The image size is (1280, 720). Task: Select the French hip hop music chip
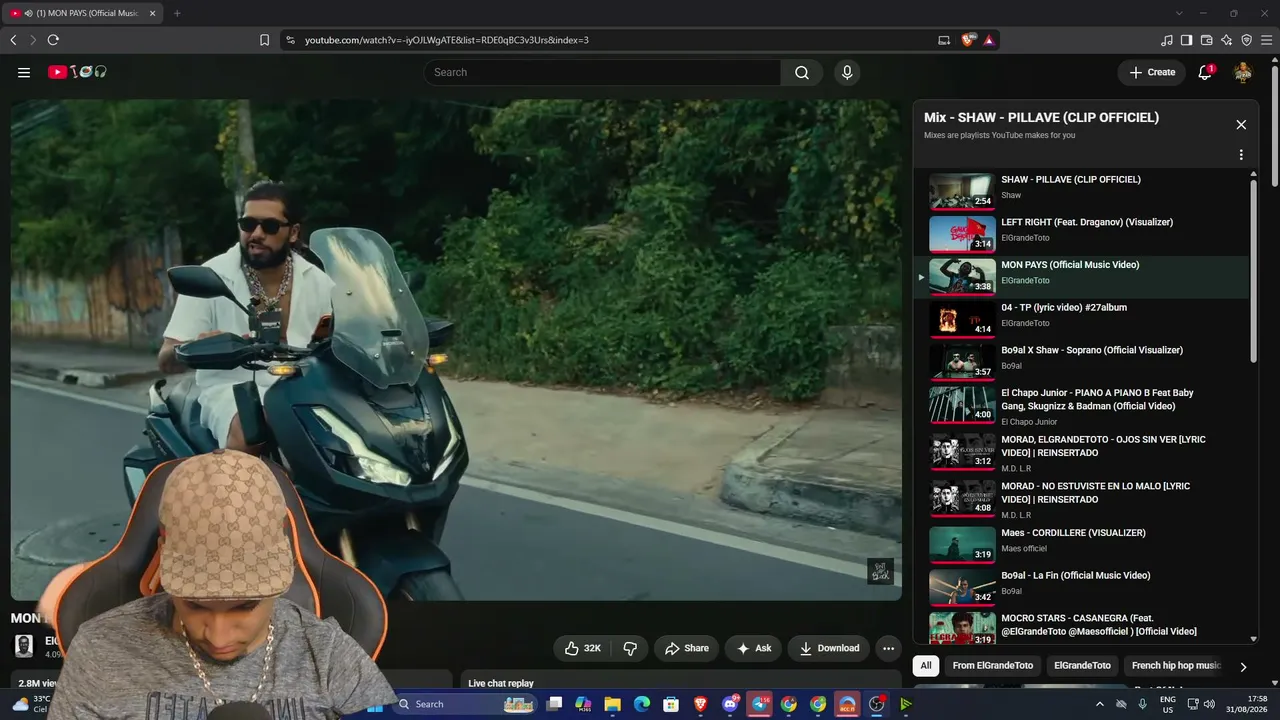click(x=1176, y=665)
